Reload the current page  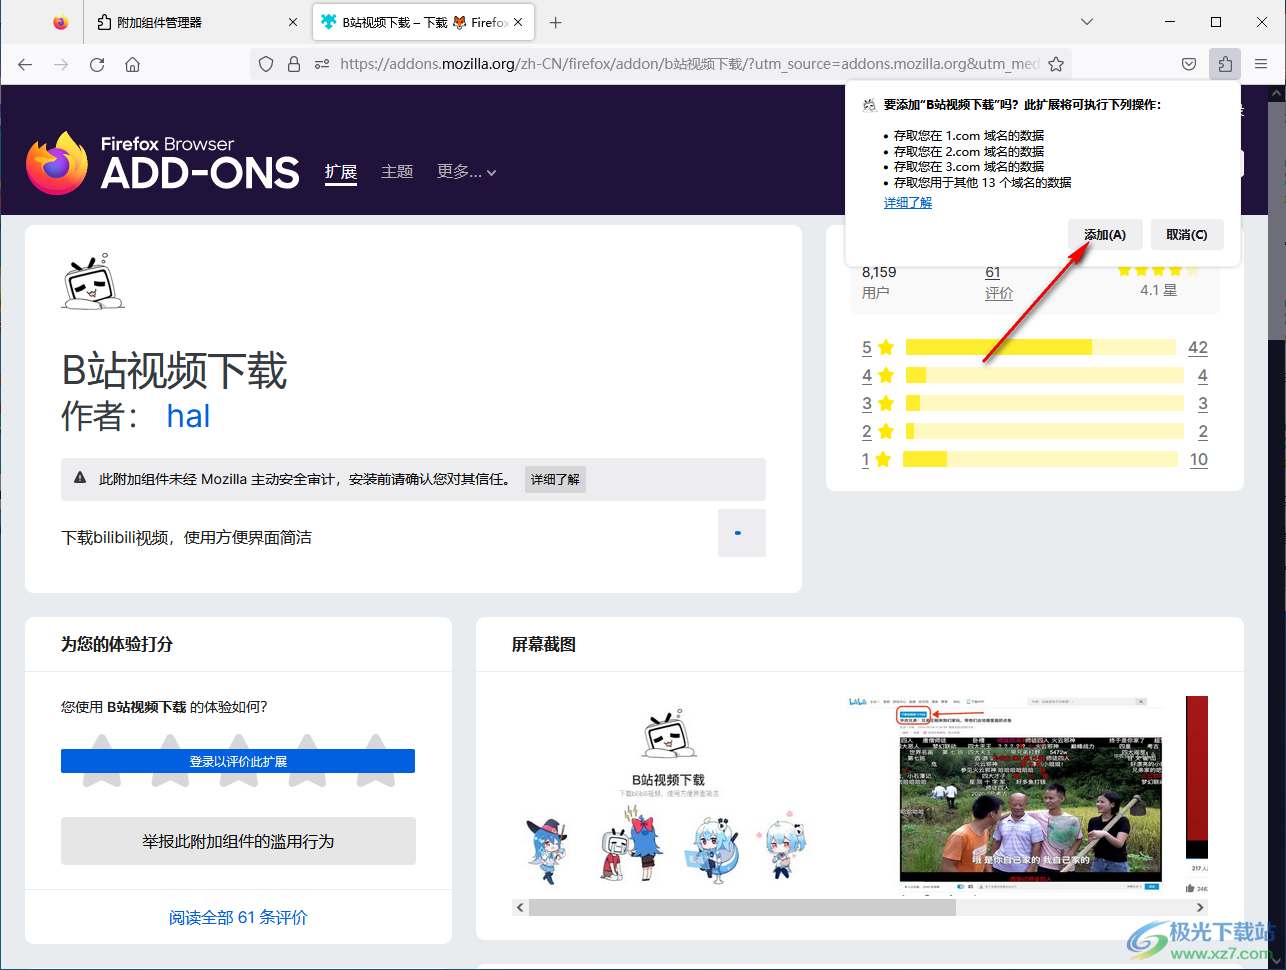click(x=97, y=64)
